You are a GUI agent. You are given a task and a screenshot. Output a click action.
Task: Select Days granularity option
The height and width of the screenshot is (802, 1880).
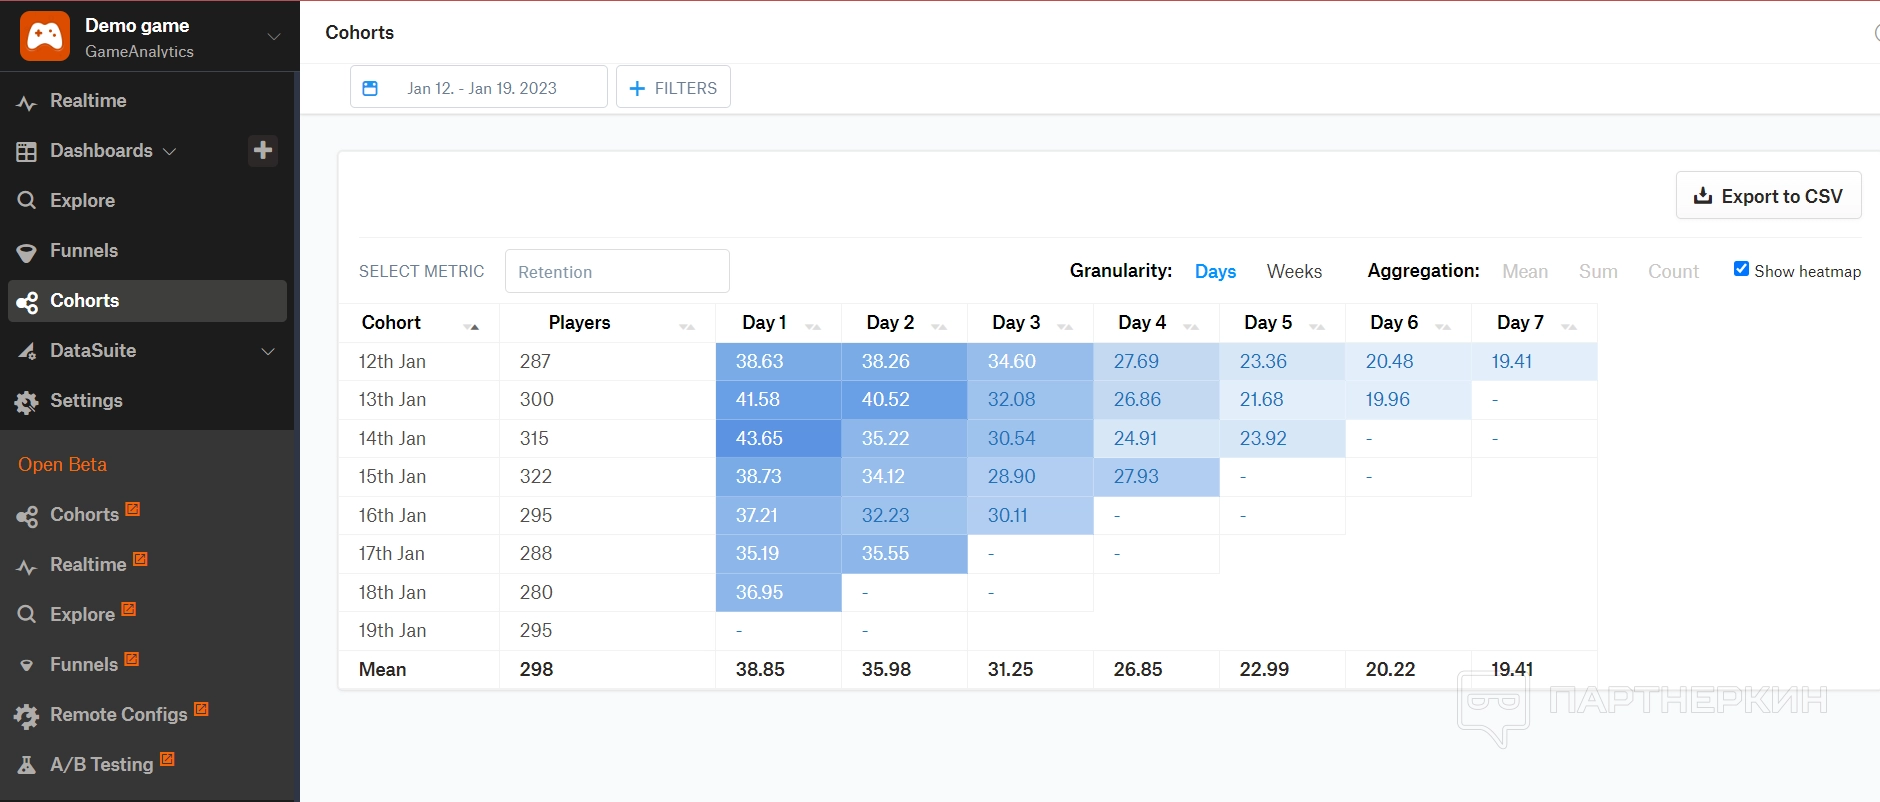[1215, 271]
